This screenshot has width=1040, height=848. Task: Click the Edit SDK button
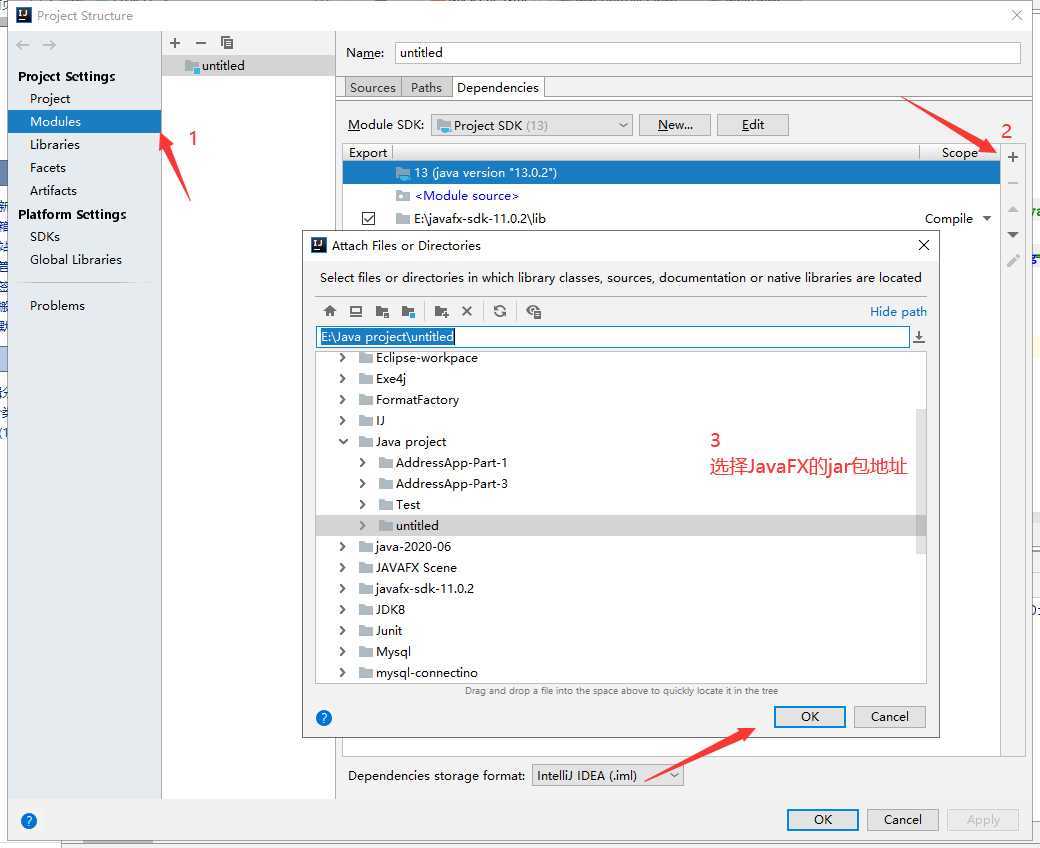[753, 125]
